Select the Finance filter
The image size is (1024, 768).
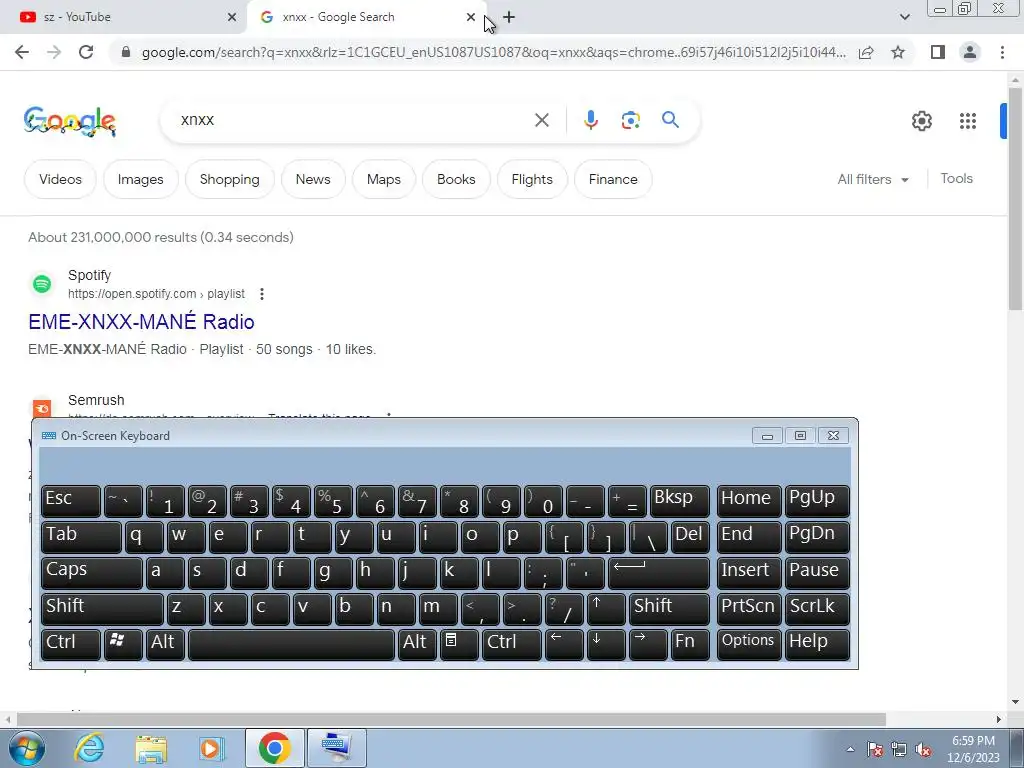(613, 179)
